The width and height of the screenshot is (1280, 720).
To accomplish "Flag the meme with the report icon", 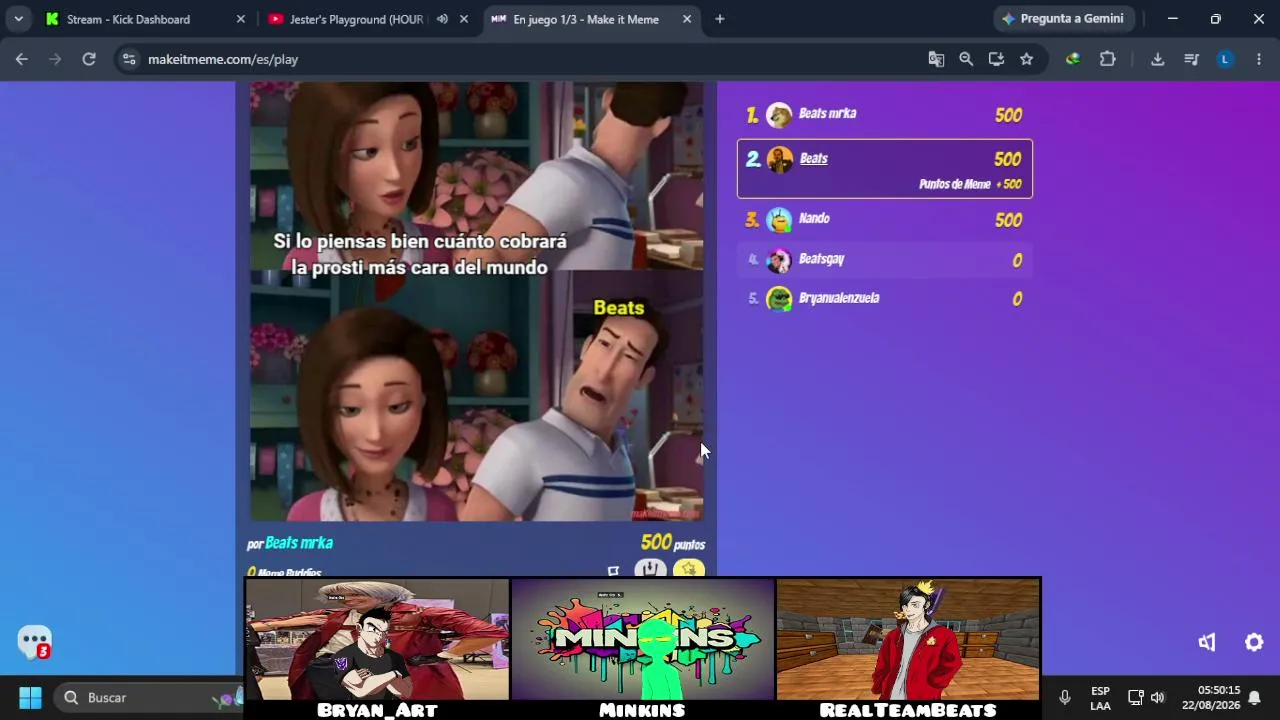I will (613, 571).
